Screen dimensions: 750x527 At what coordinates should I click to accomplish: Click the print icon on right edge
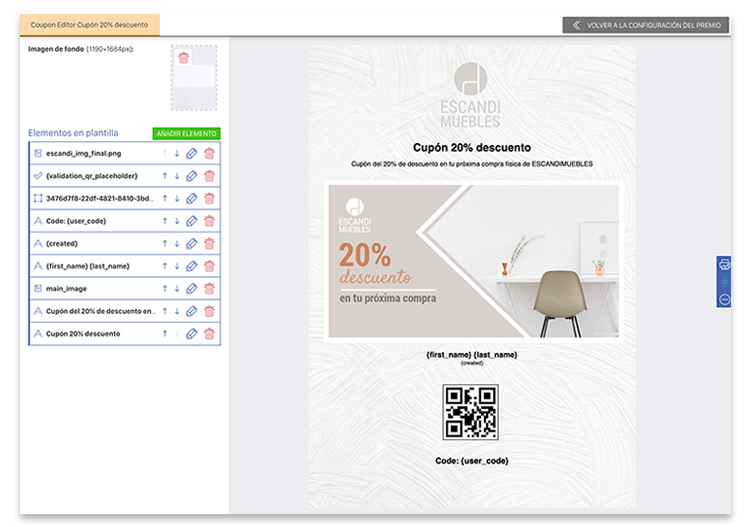pyautogui.click(x=724, y=264)
